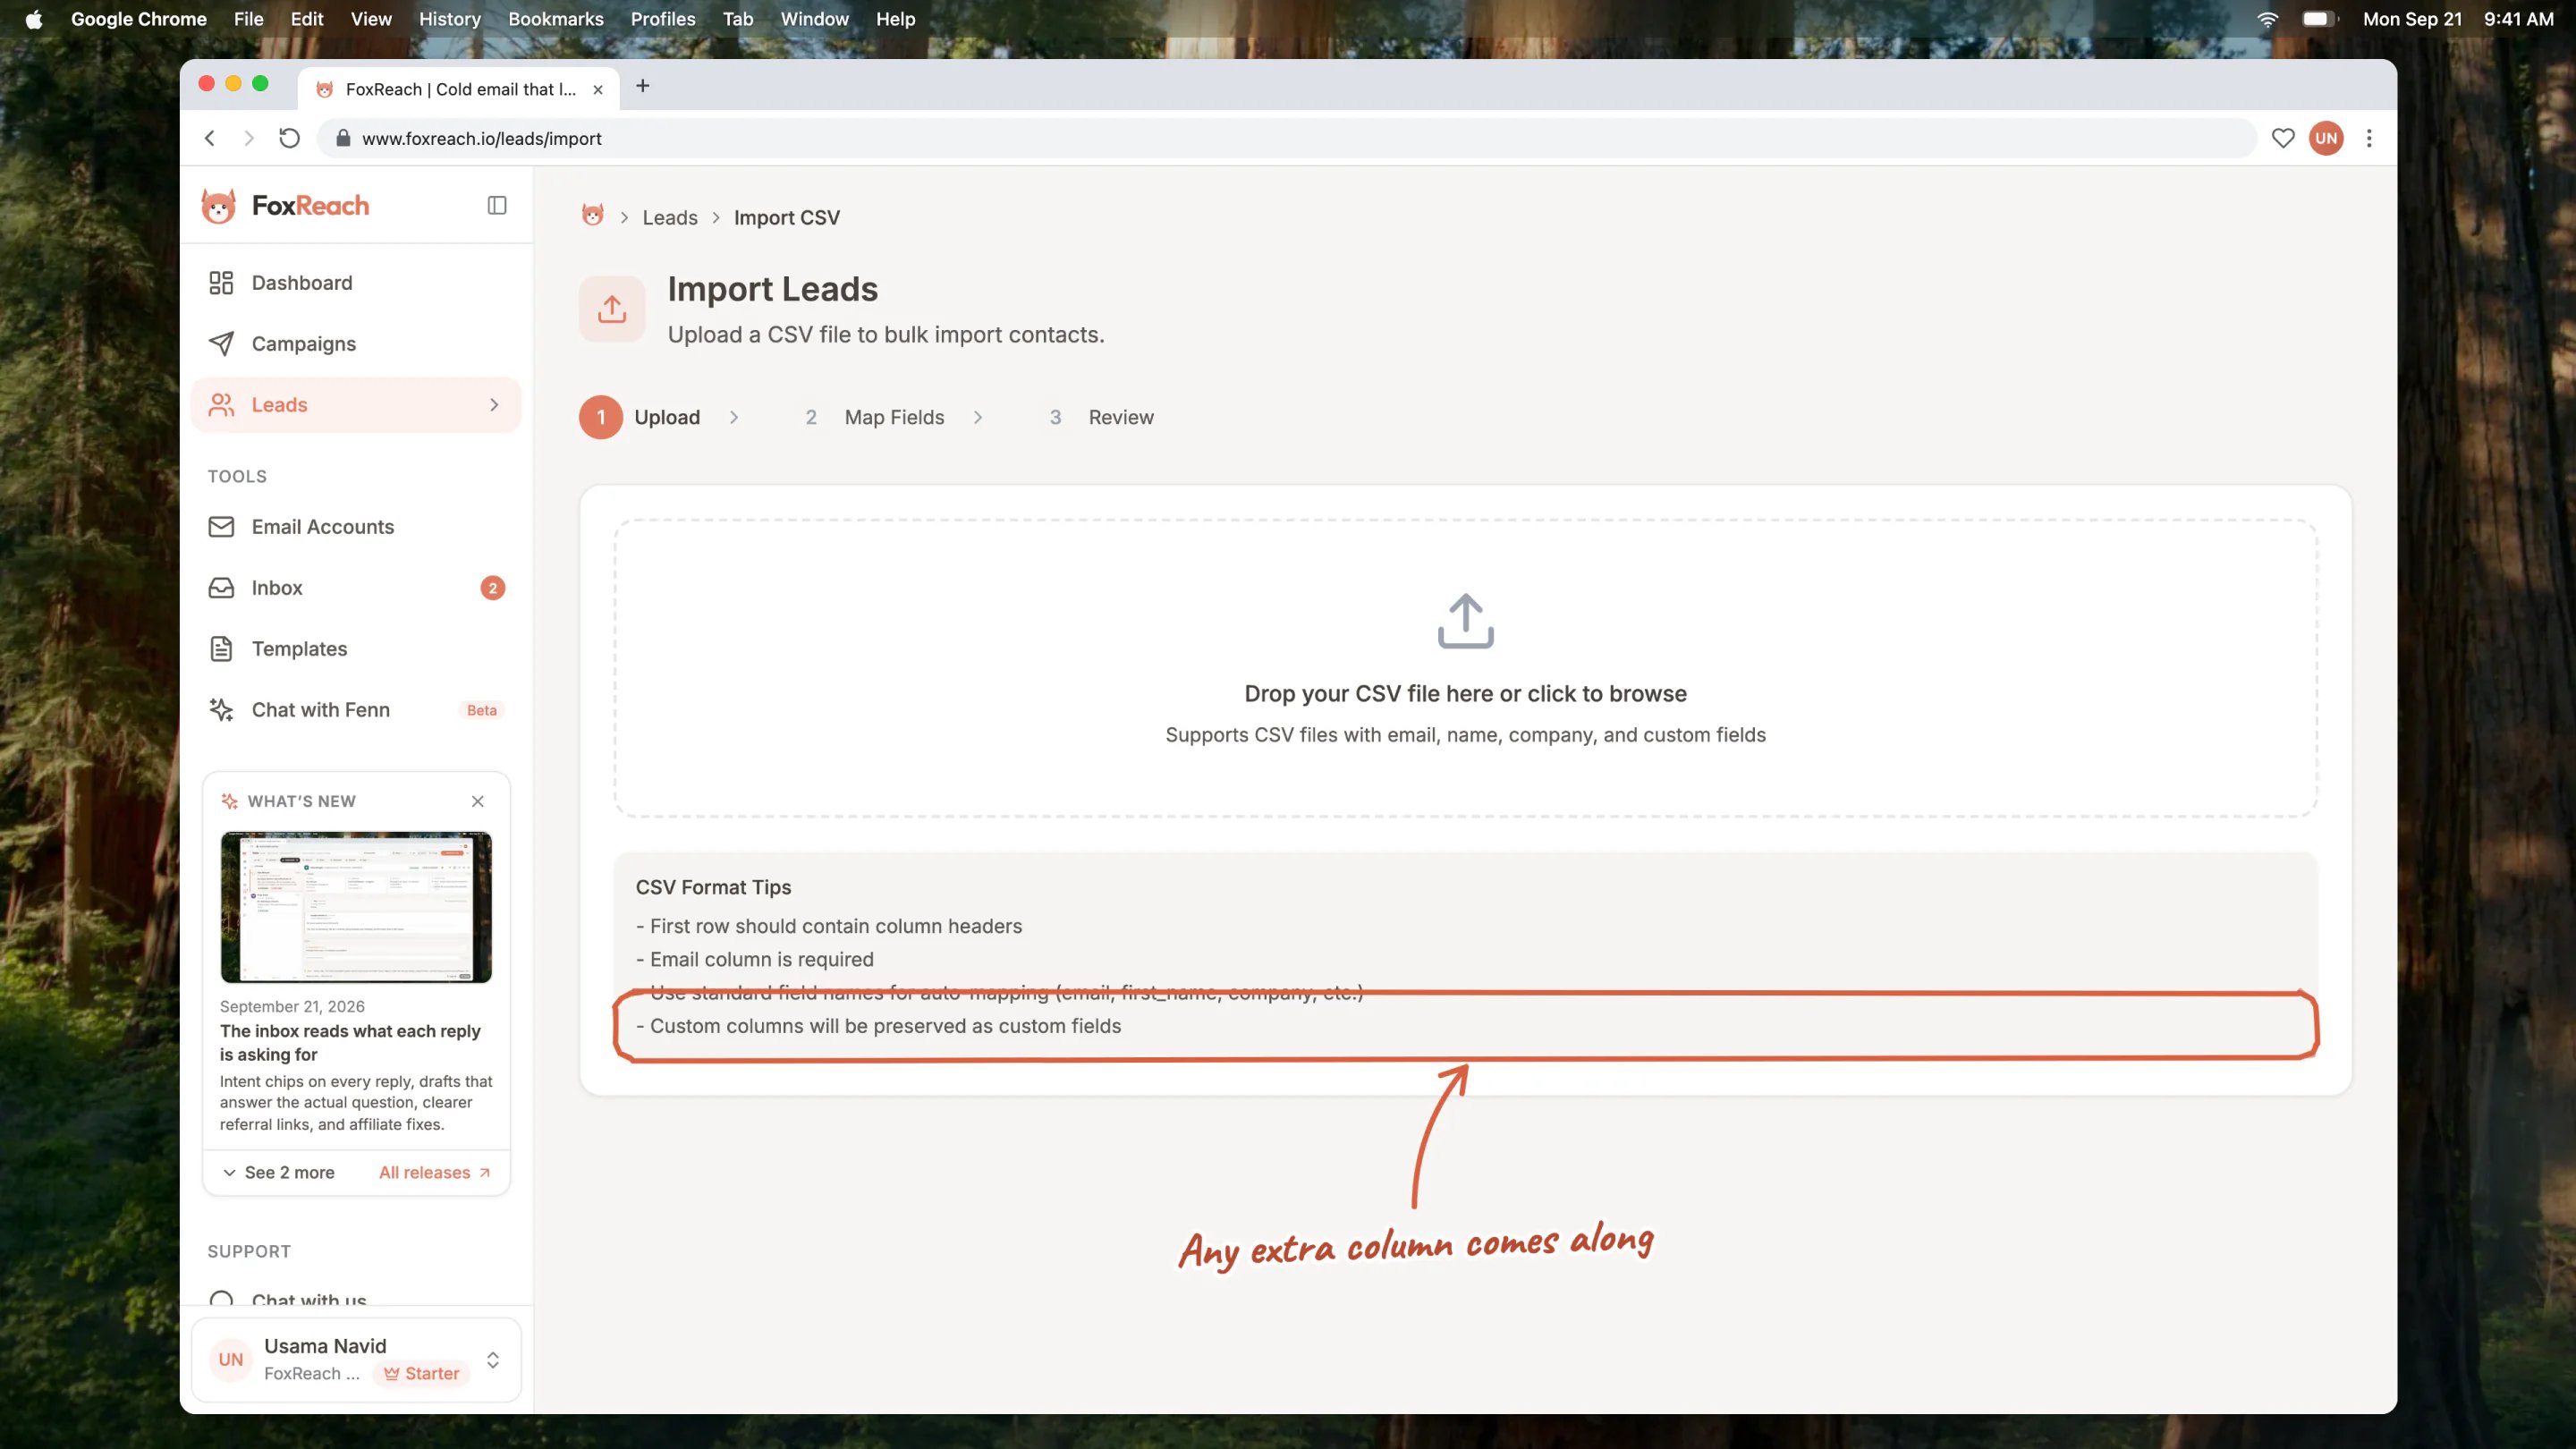The height and width of the screenshot is (1449, 2576).
Task: Click the Beta tag next to Fenn
Action: [x=481, y=710]
